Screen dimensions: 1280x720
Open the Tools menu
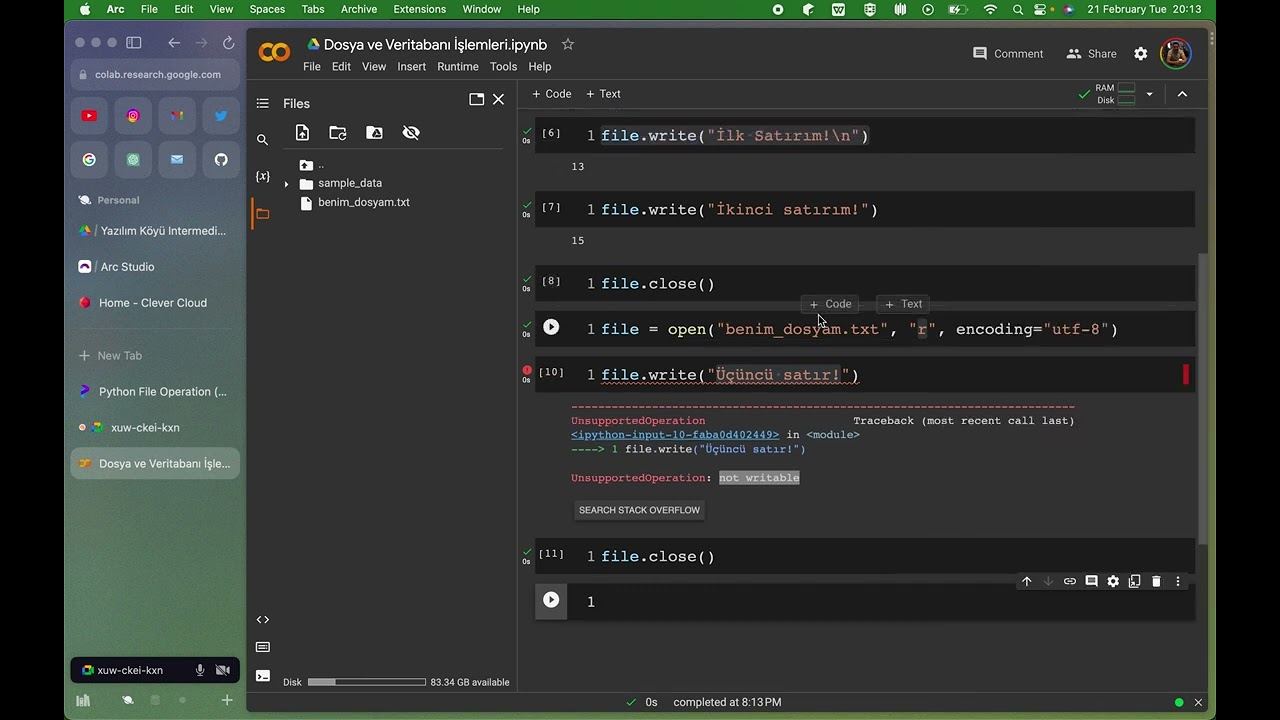pyautogui.click(x=503, y=67)
